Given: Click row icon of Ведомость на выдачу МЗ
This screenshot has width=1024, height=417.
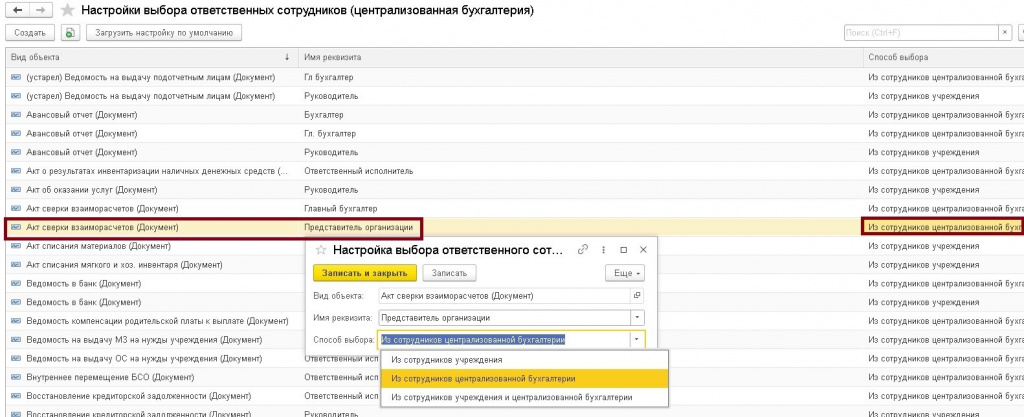Looking at the screenshot, I should tap(16, 340).
